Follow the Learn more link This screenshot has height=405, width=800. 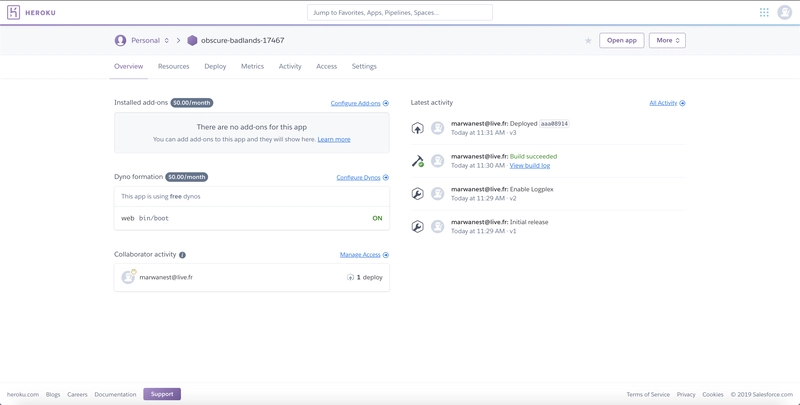(334, 139)
